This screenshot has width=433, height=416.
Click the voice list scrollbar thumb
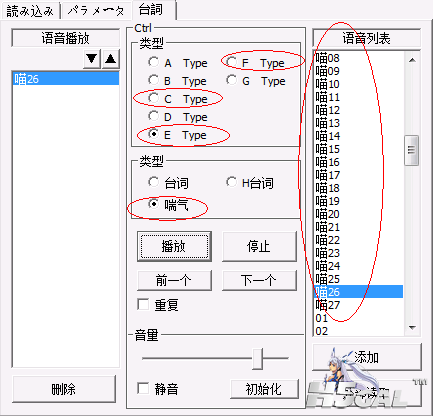tap(412, 150)
